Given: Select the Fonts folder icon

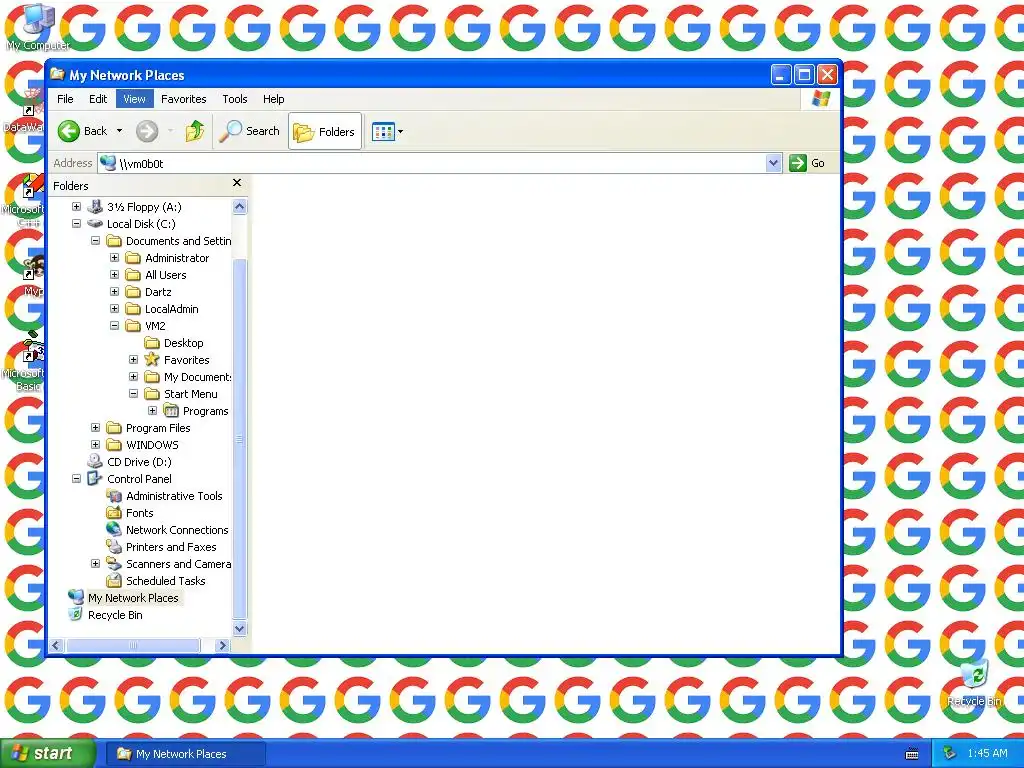Looking at the screenshot, I should click(x=114, y=513).
